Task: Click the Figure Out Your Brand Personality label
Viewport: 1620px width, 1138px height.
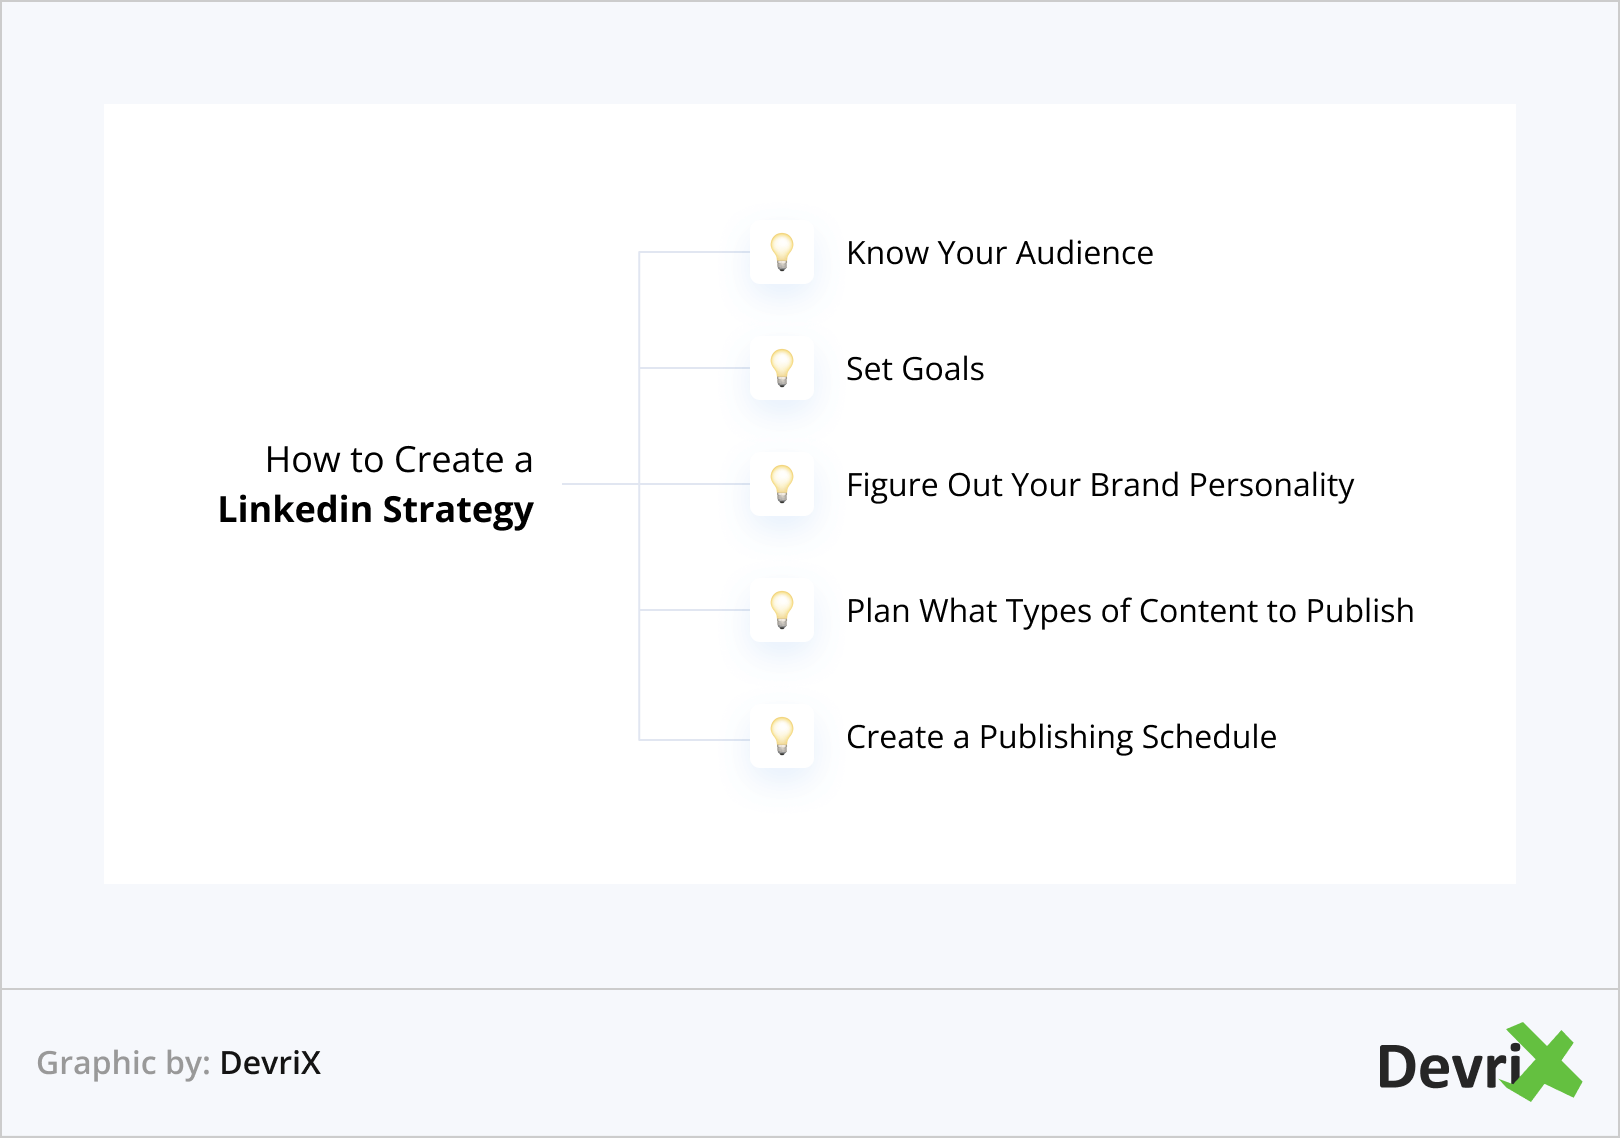Action: click(1099, 485)
